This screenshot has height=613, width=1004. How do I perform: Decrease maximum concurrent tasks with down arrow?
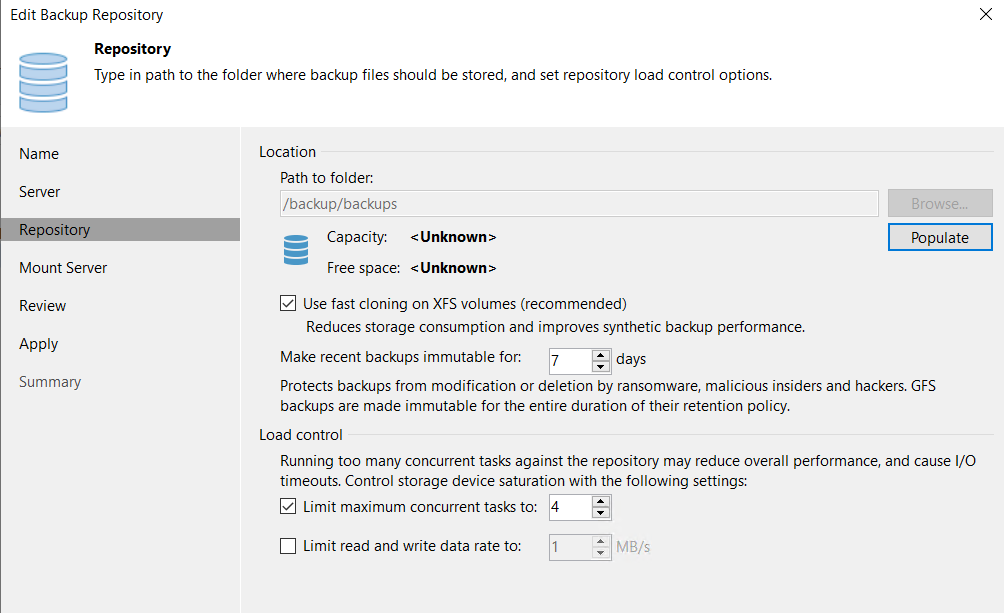tap(600, 513)
